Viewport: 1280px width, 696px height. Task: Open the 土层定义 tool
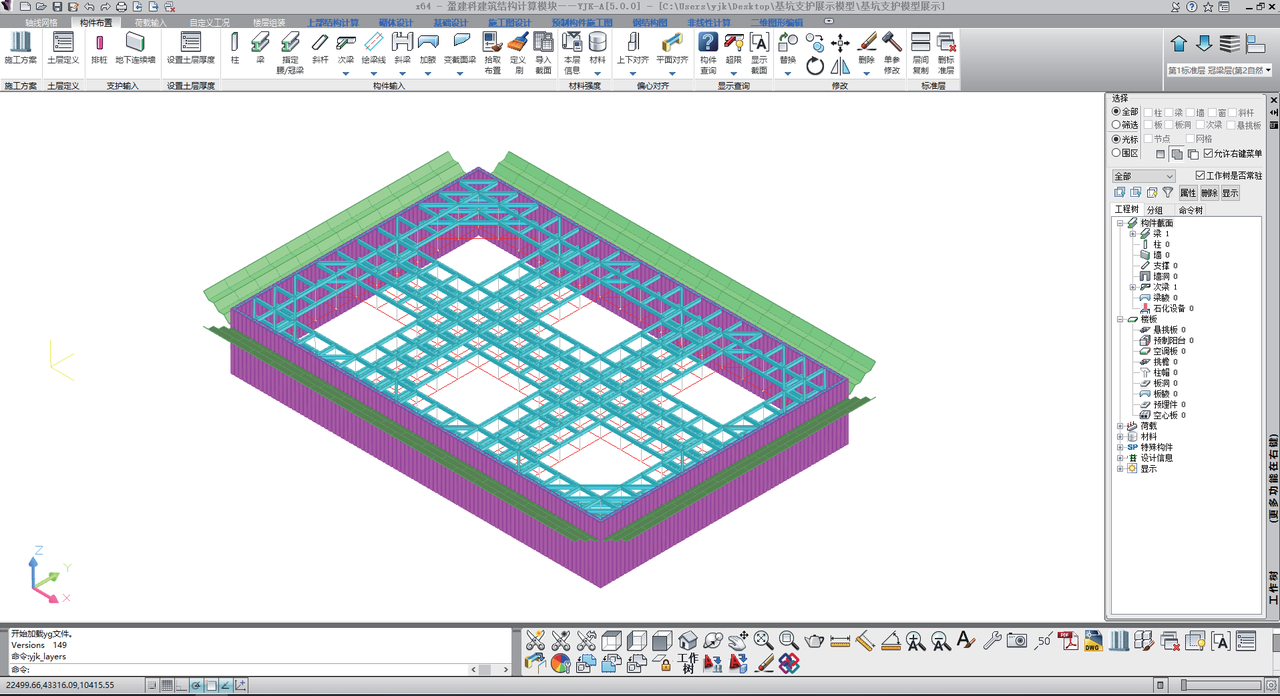[x=63, y=48]
